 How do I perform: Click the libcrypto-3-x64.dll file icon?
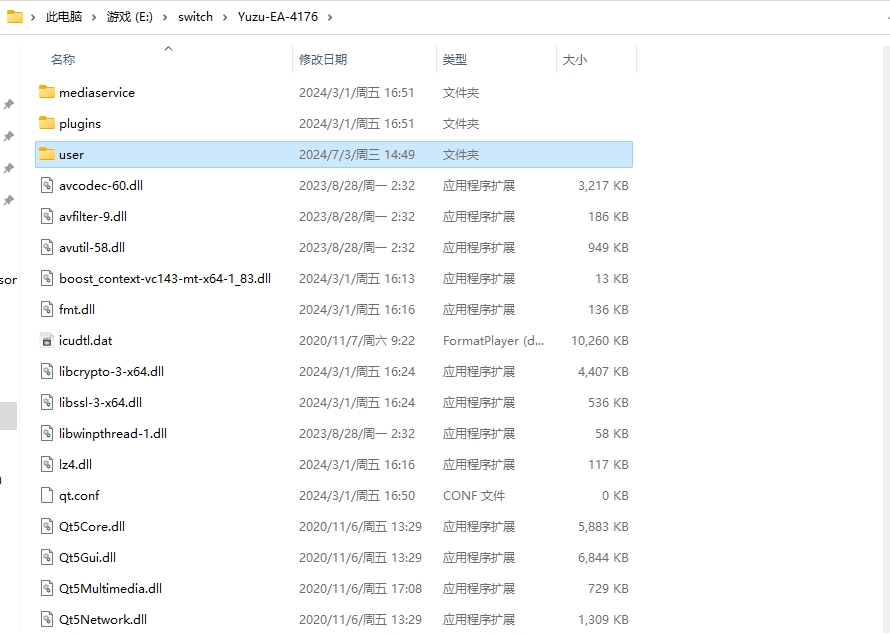tap(47, 371)
